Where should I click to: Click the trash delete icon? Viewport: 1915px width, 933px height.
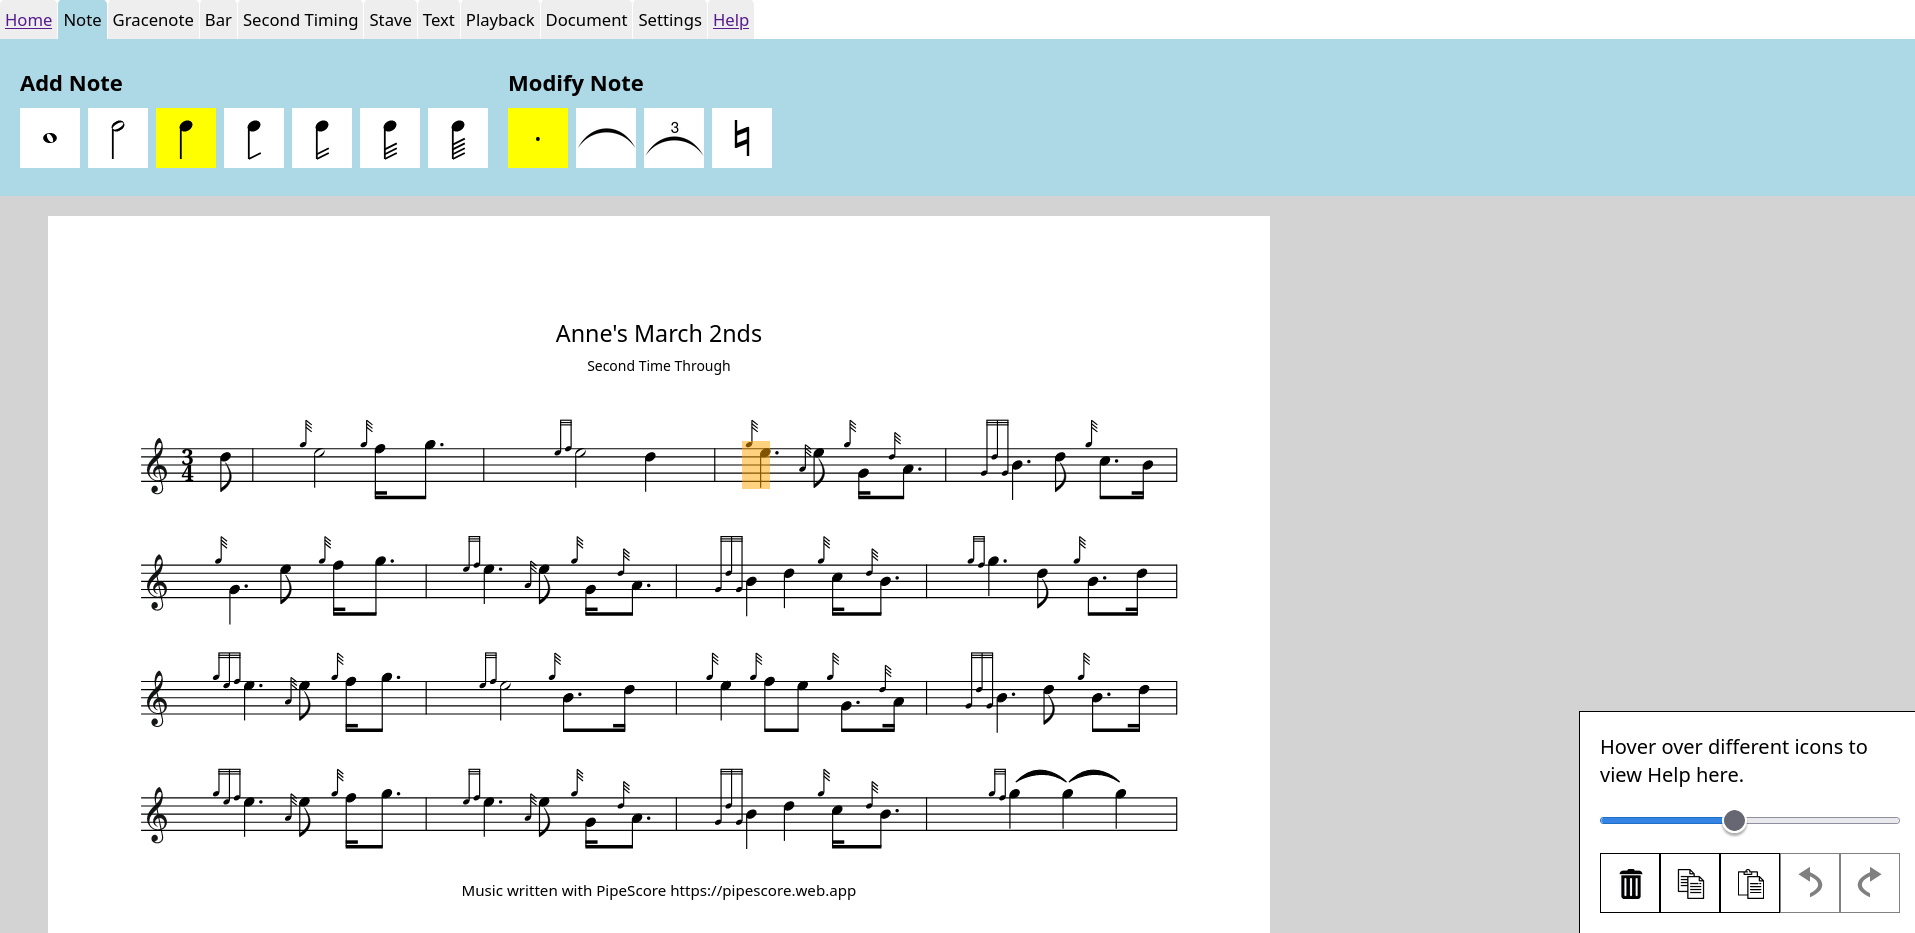pos(1630,883)
